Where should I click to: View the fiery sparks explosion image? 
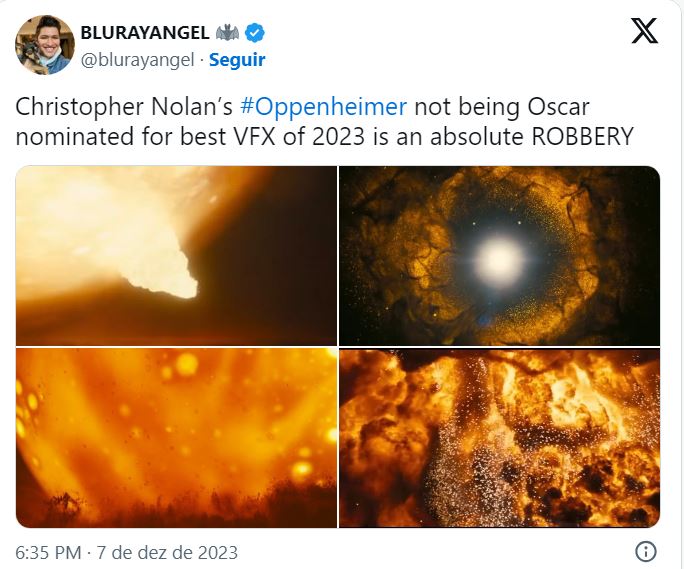[x=499, y=438]
